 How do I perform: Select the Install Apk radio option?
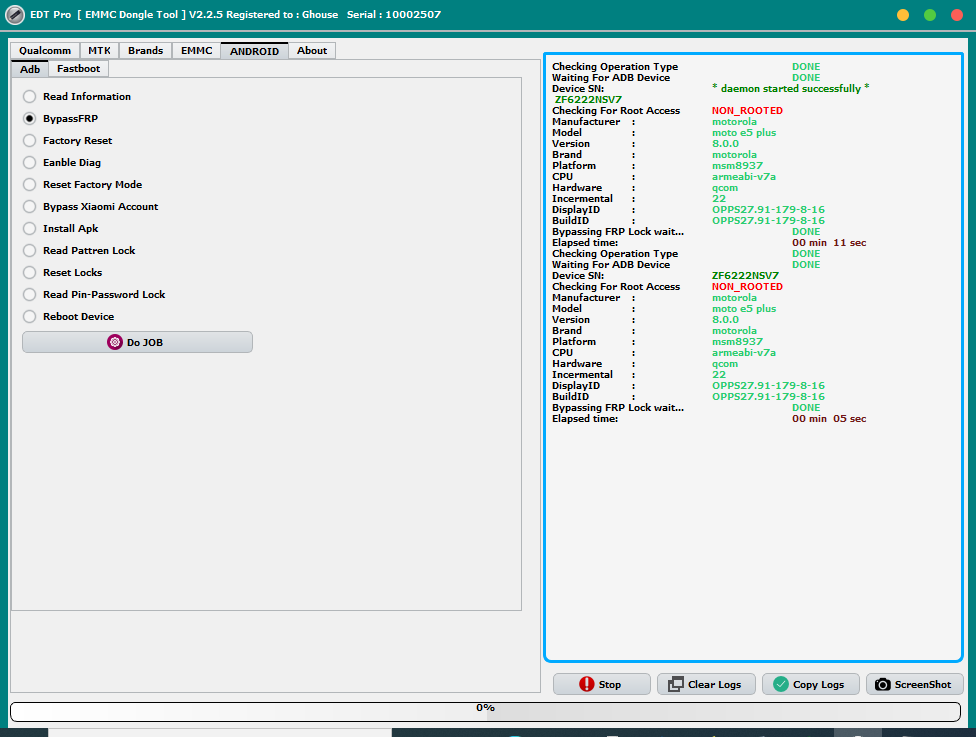(x=30, y=229)
